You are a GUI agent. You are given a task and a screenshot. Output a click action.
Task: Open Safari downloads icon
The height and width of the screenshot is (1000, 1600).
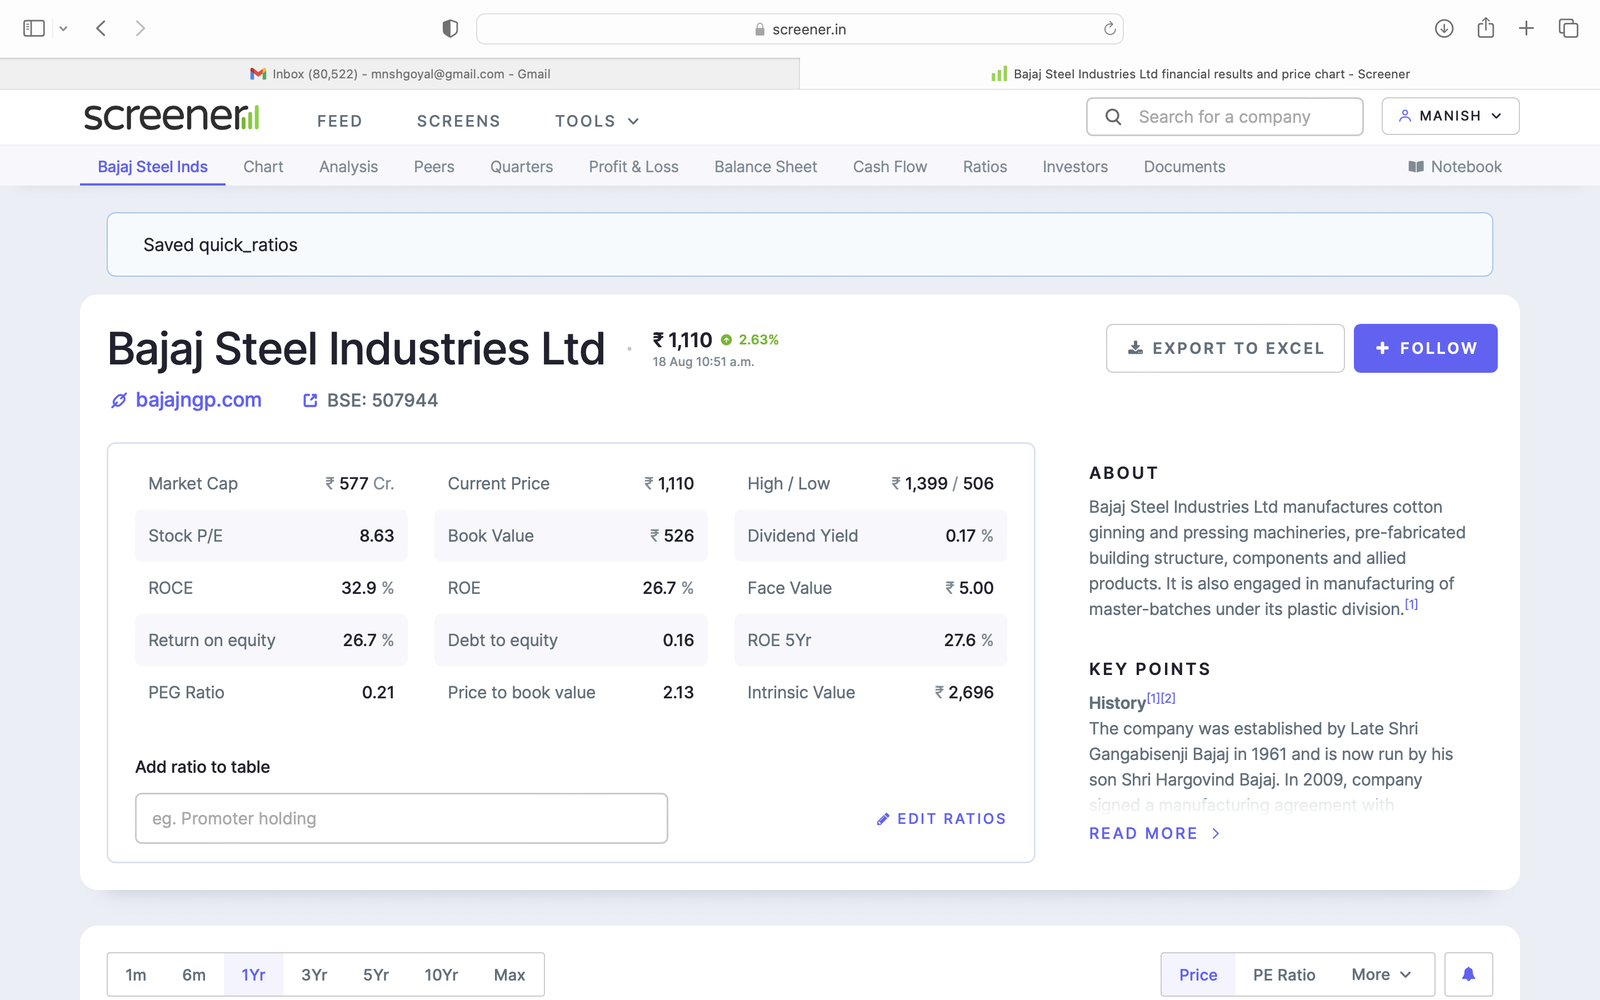click(x=1443, y=29)
